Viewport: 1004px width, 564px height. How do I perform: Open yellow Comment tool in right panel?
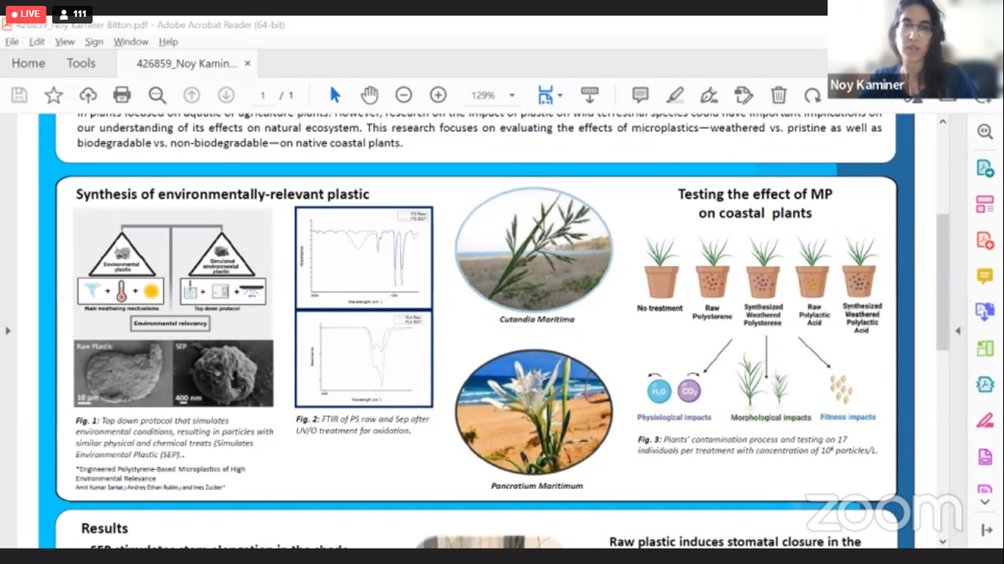985,276
